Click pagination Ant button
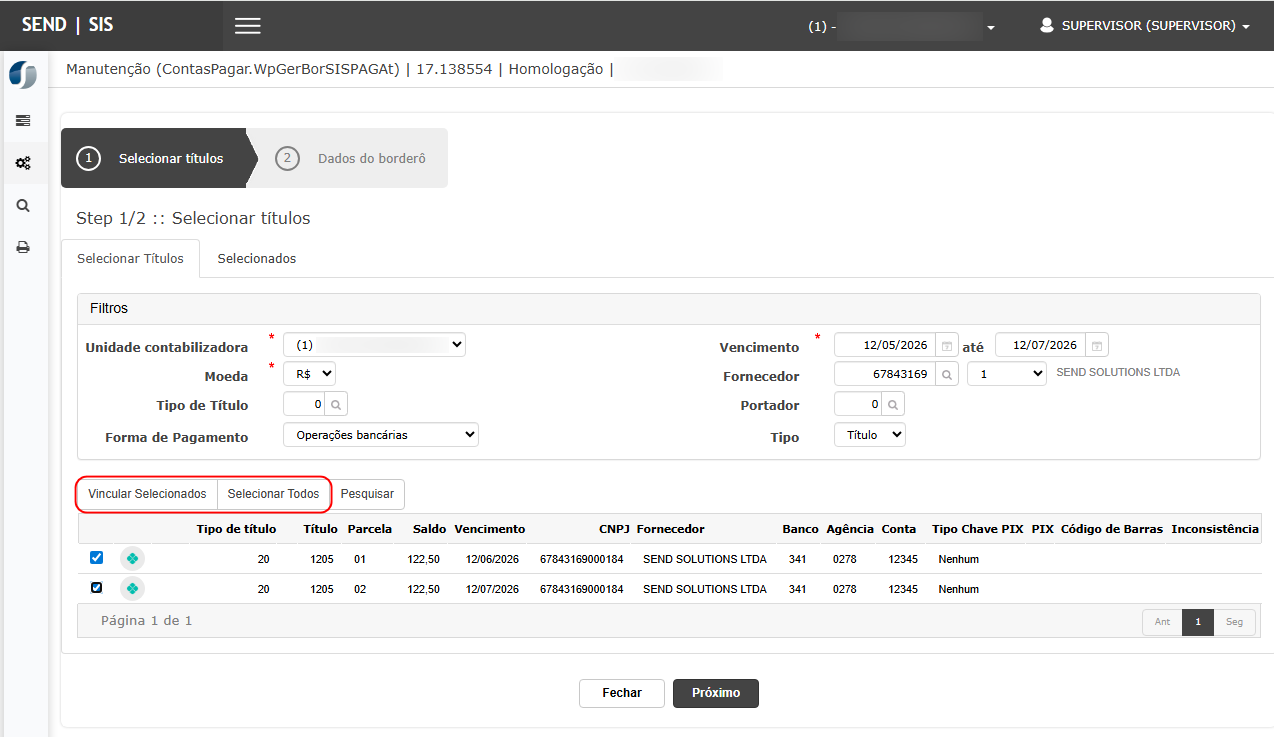 point(1162,622)
